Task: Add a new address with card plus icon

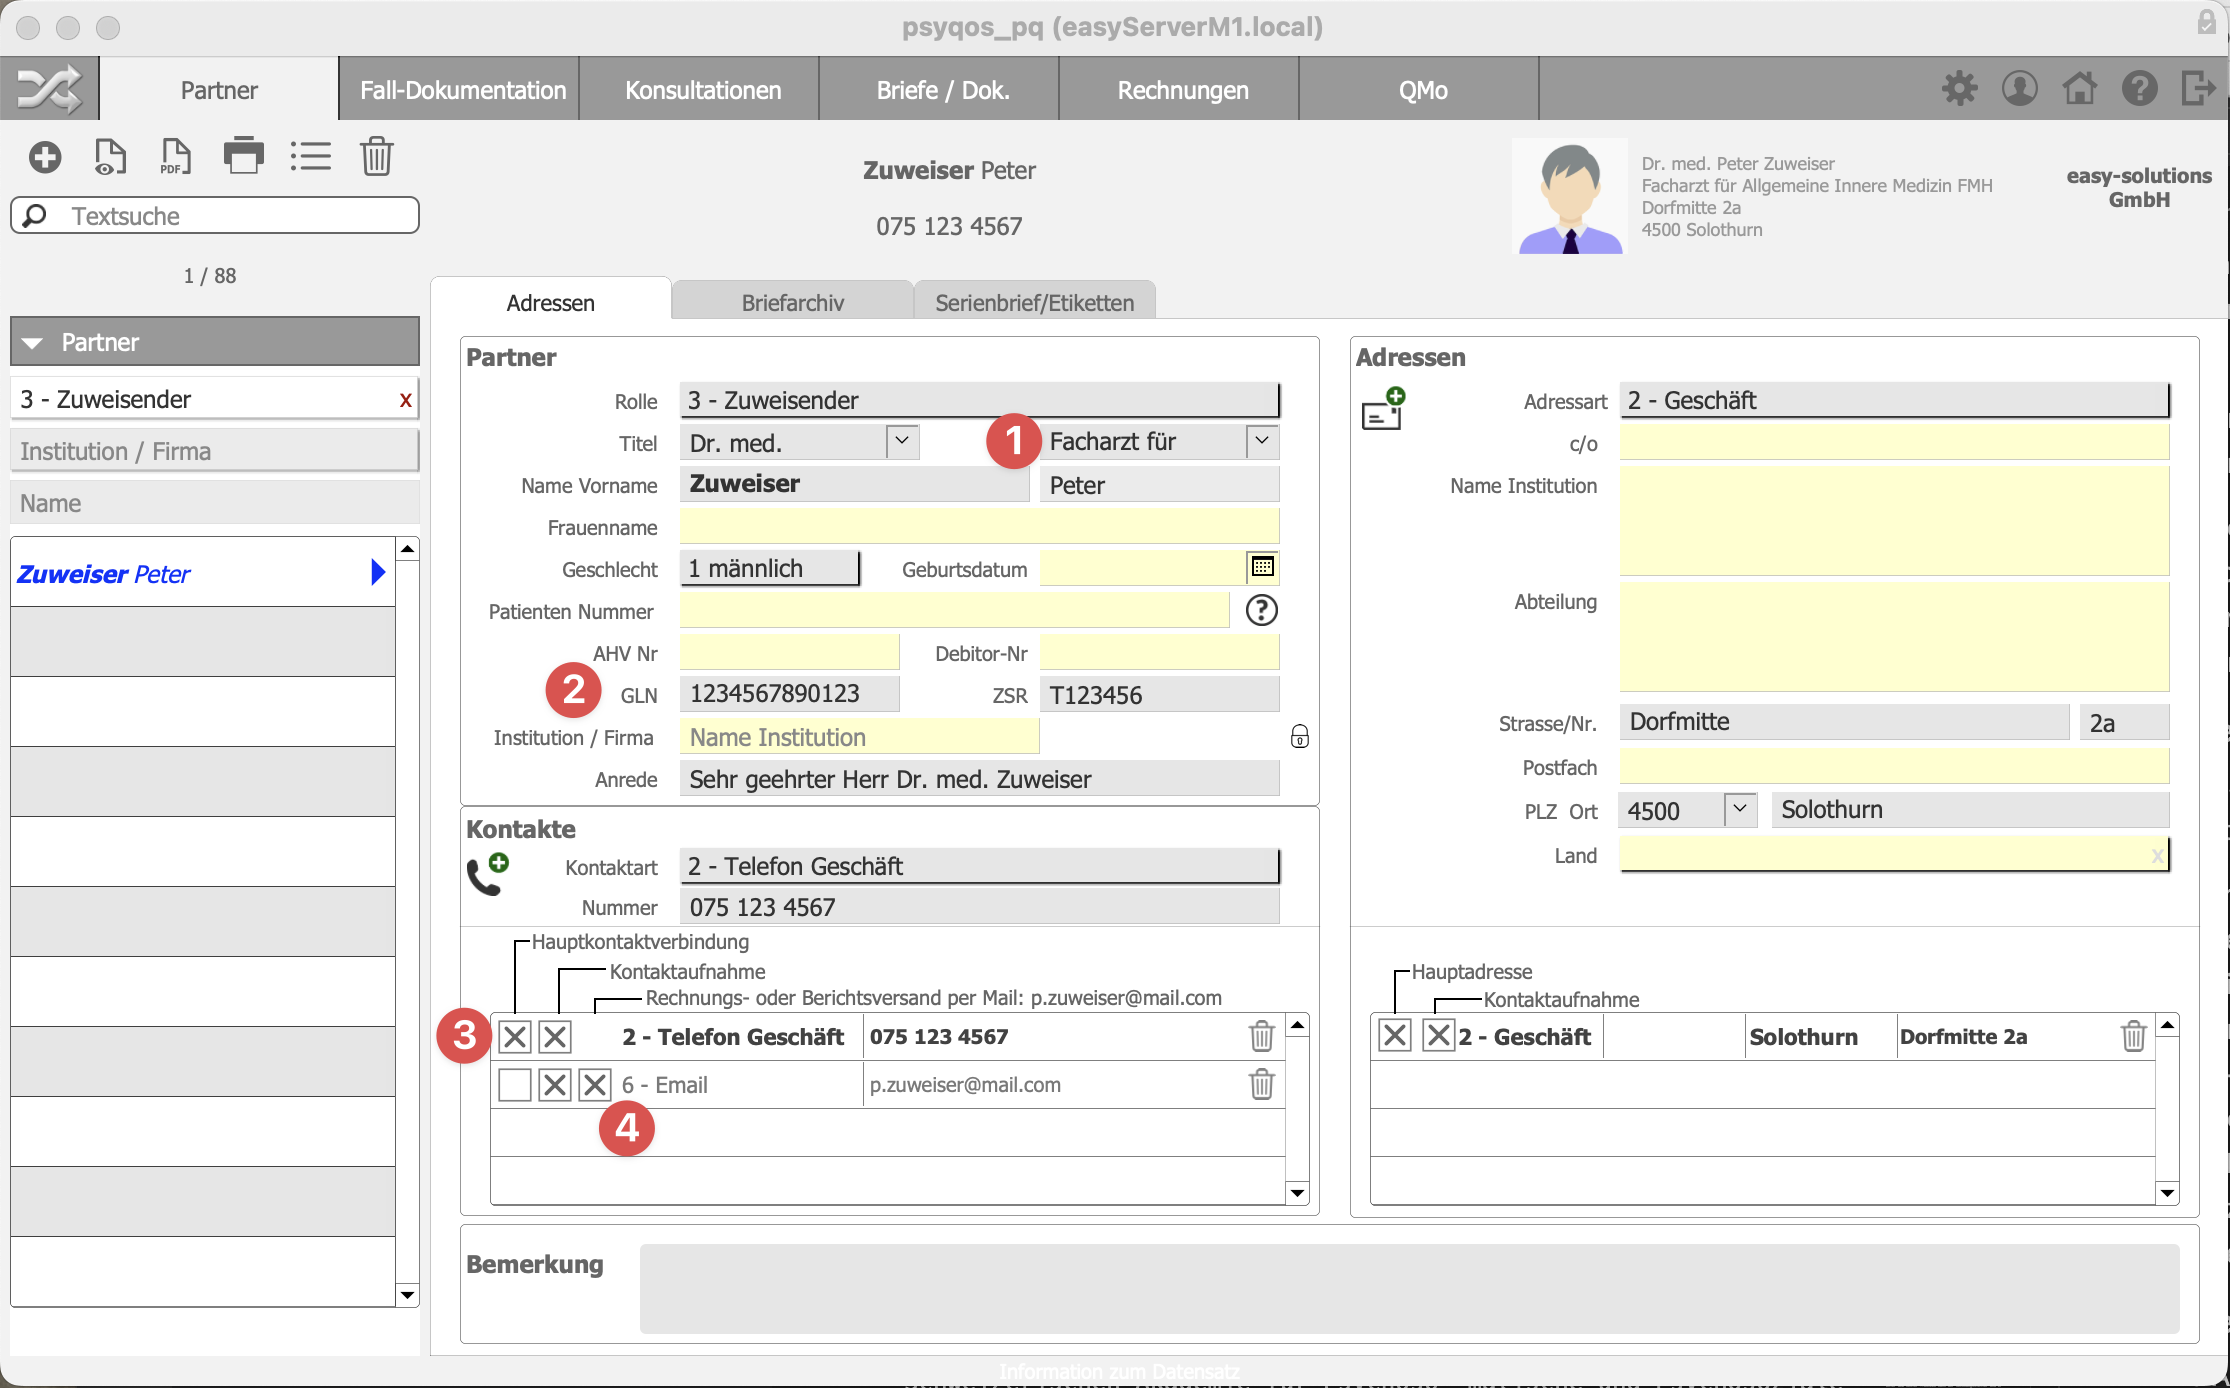Action: tap(1384, 408)
